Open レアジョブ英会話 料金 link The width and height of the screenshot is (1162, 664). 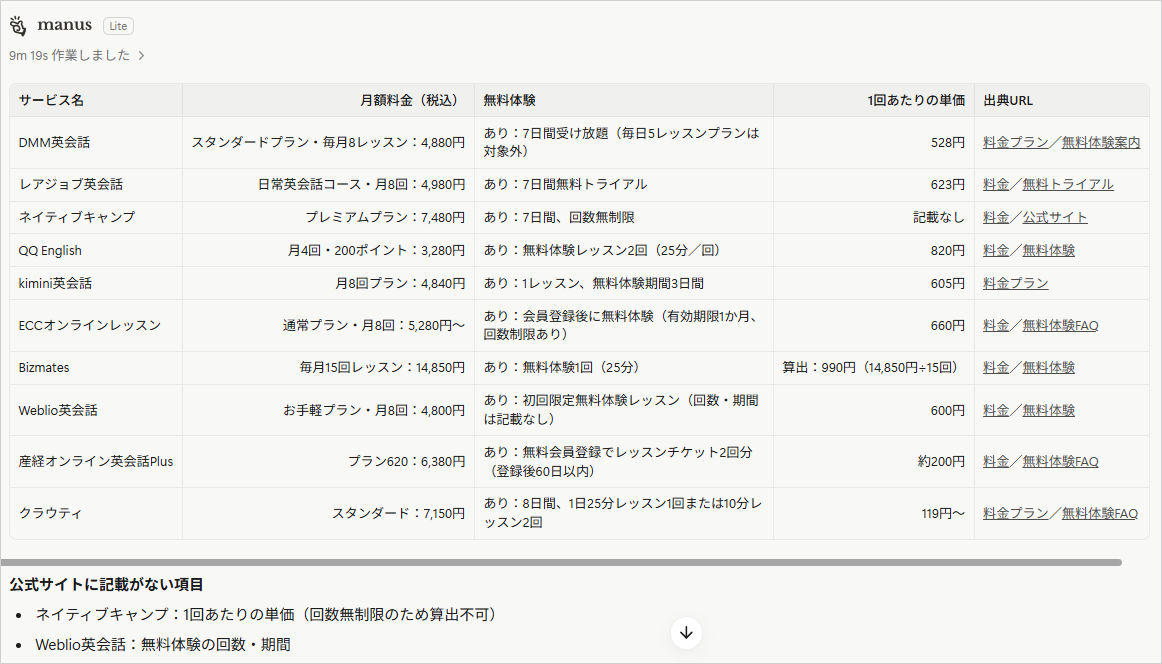click(996, 185)
